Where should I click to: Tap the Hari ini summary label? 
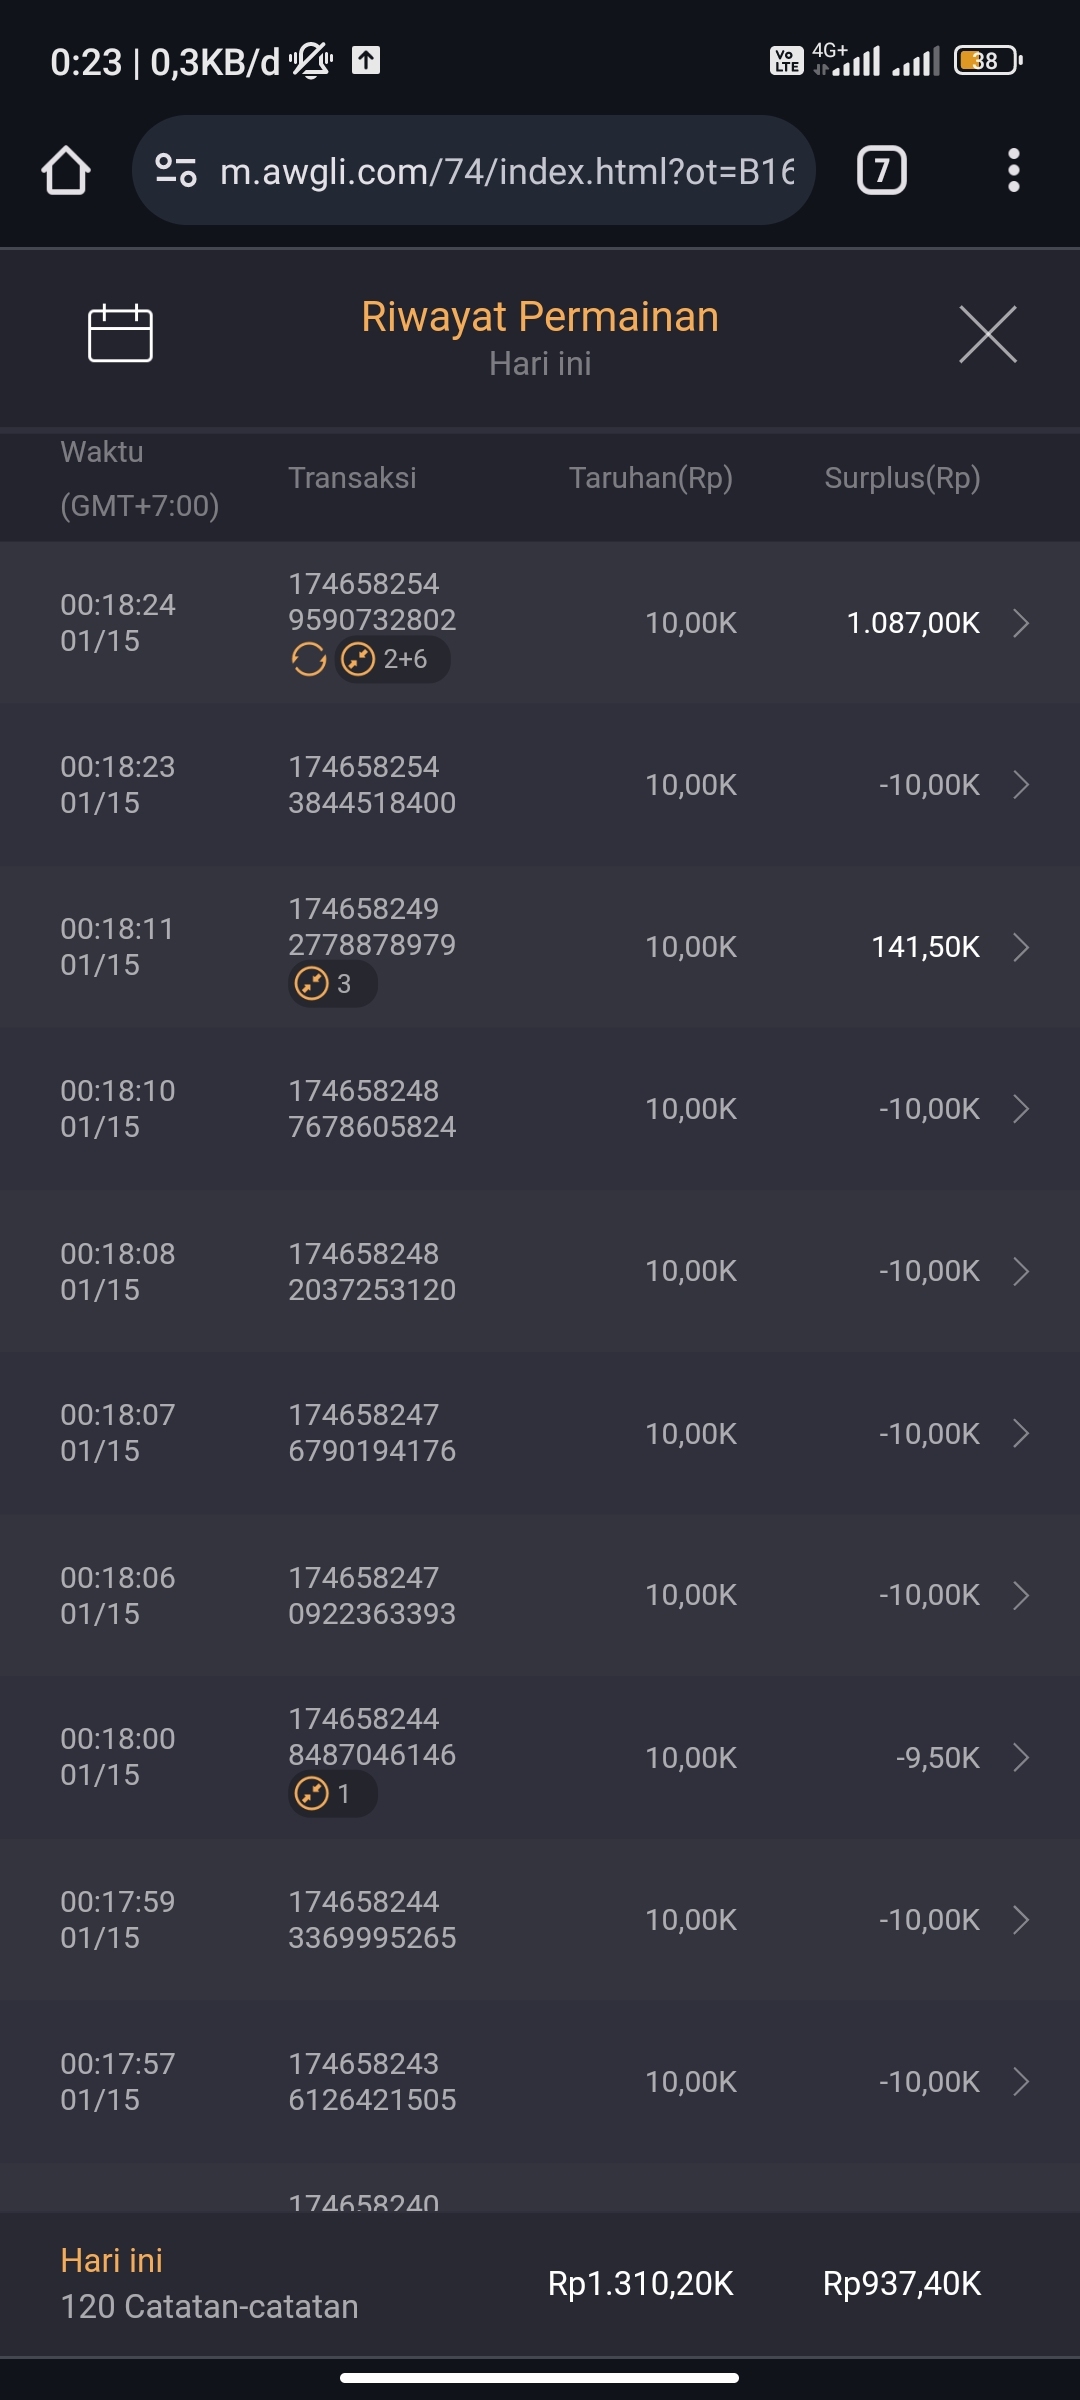coord(111,2260)
